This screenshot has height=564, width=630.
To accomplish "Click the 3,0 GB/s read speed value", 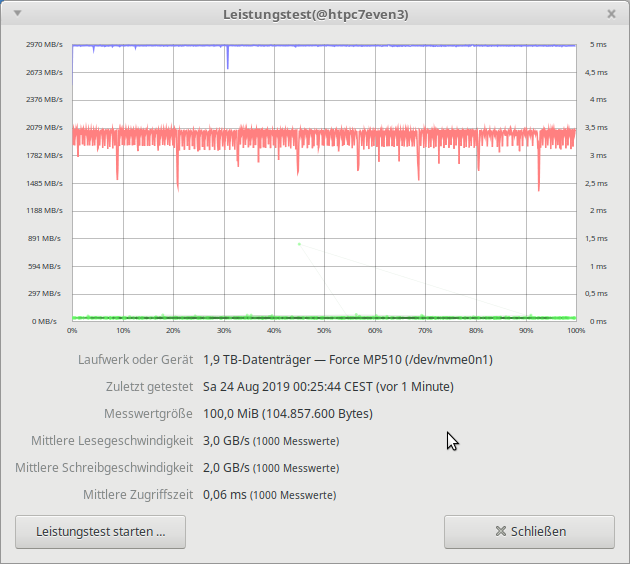I will [225, 440].
